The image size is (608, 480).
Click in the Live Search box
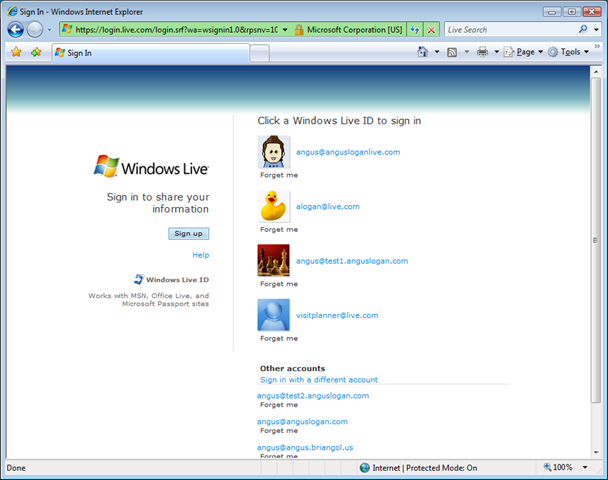[510, 29]
